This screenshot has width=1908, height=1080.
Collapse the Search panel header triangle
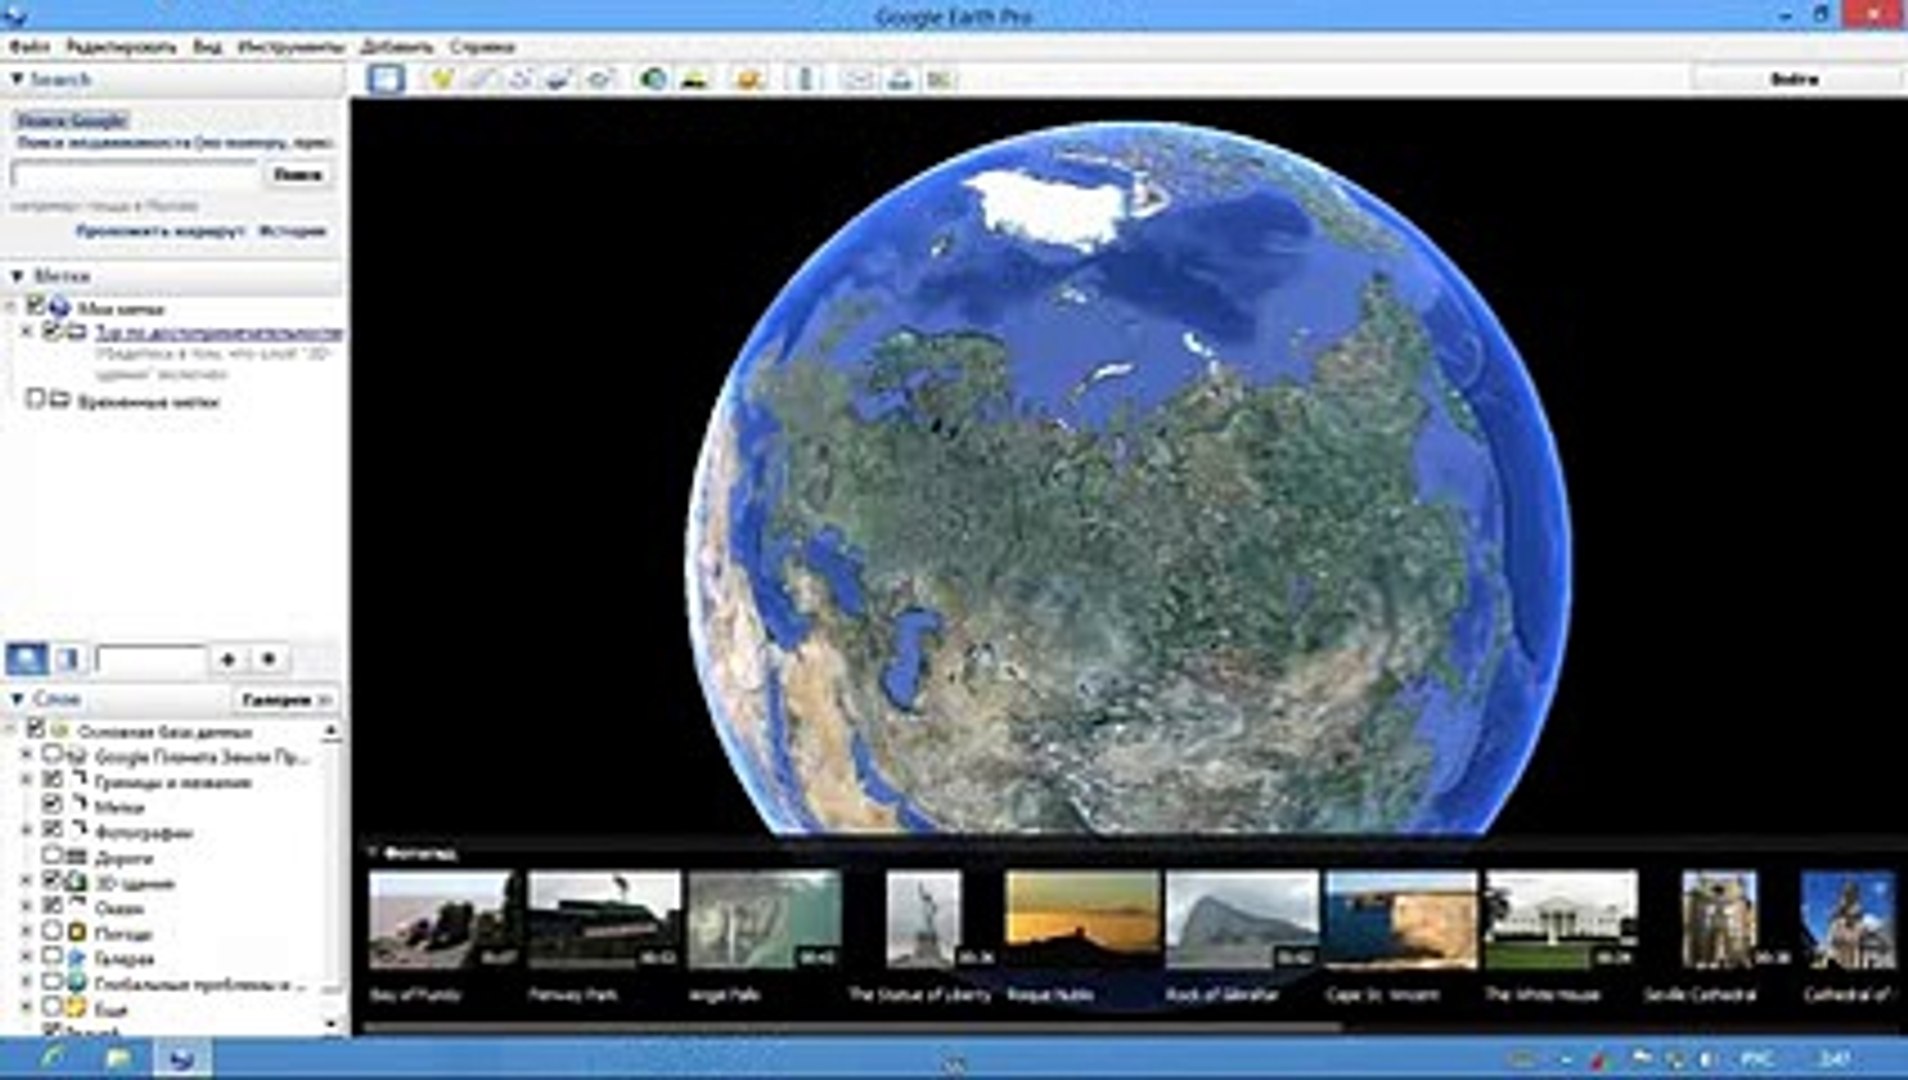coord(17,79)
